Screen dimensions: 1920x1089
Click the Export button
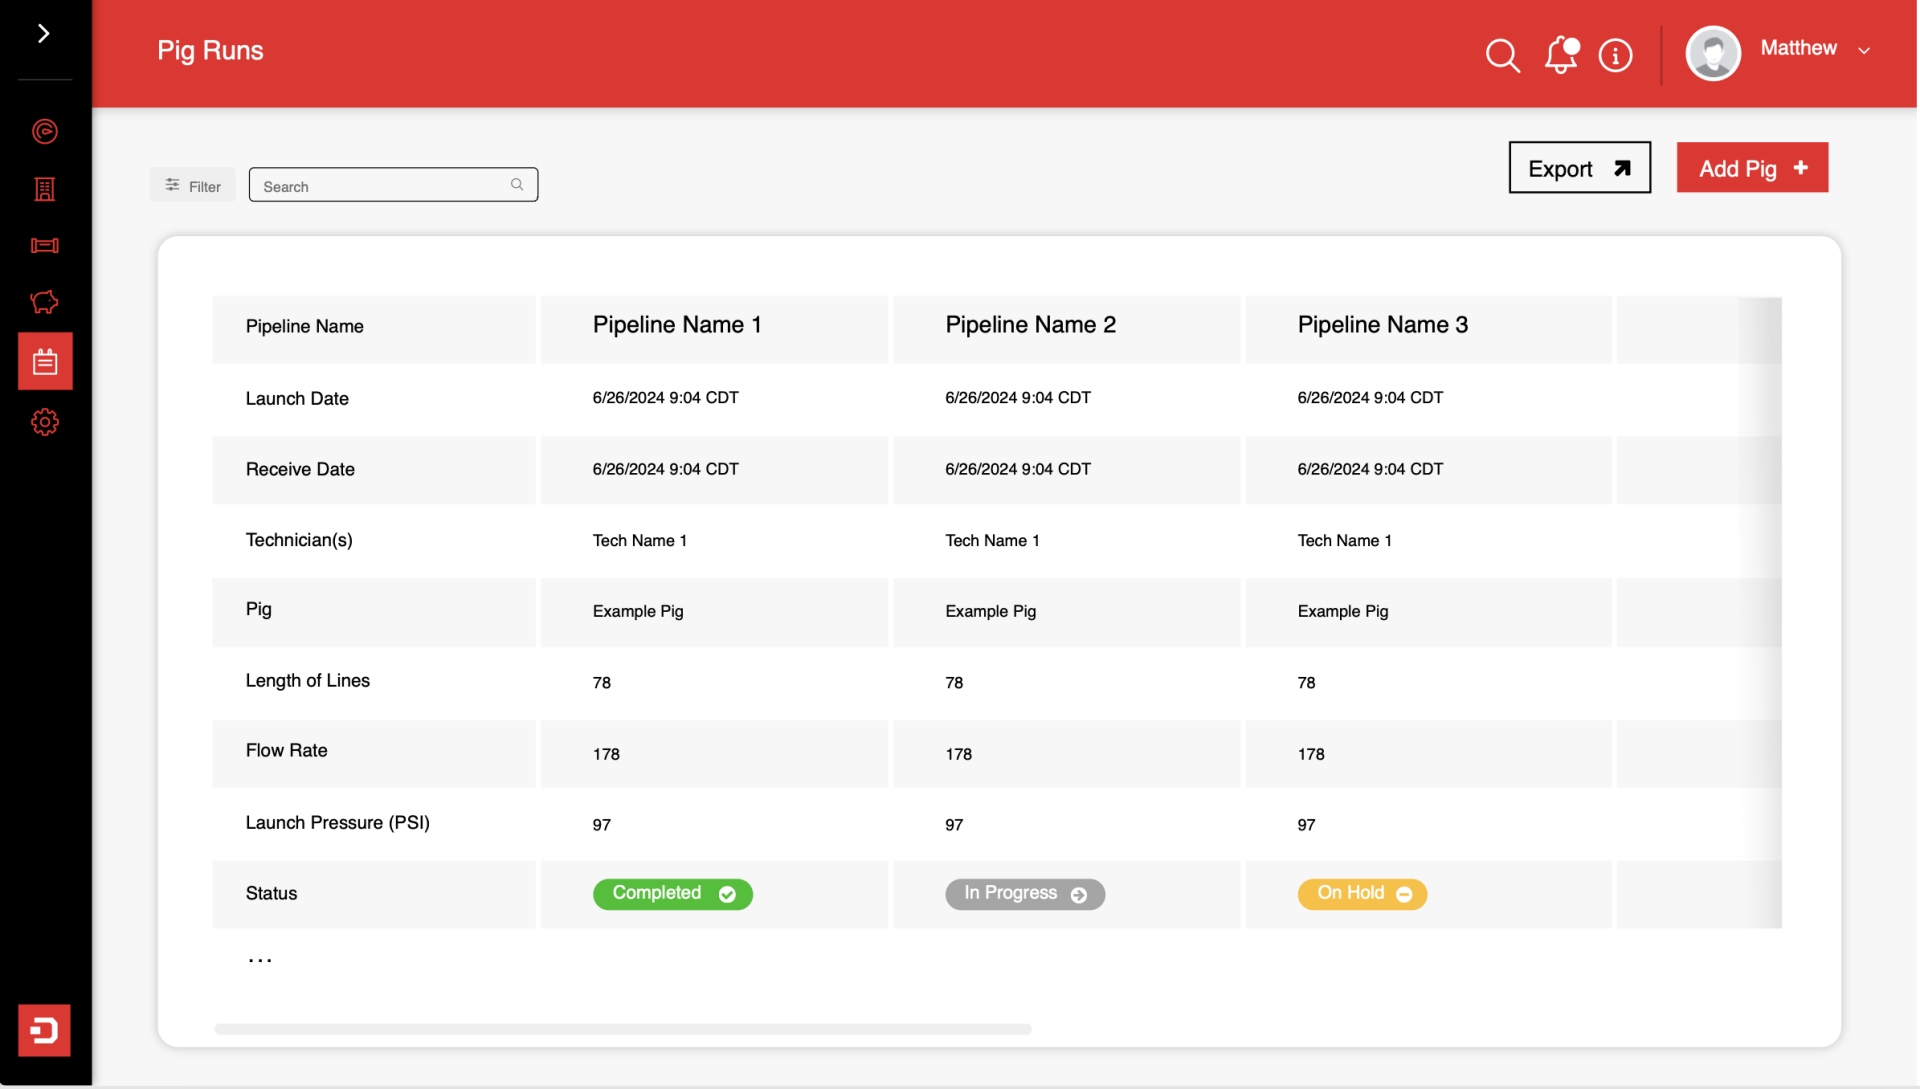pos(1579,168)
